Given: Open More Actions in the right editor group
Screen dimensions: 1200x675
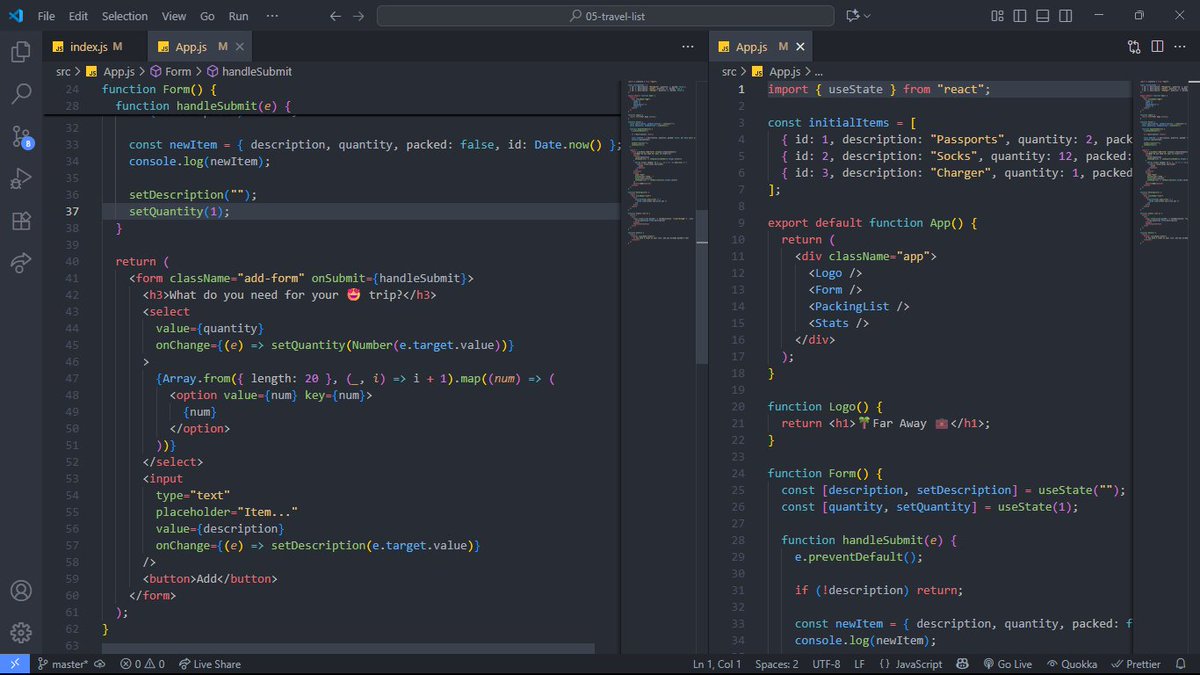Looking at the screenshot, I should coord(1180,46).
